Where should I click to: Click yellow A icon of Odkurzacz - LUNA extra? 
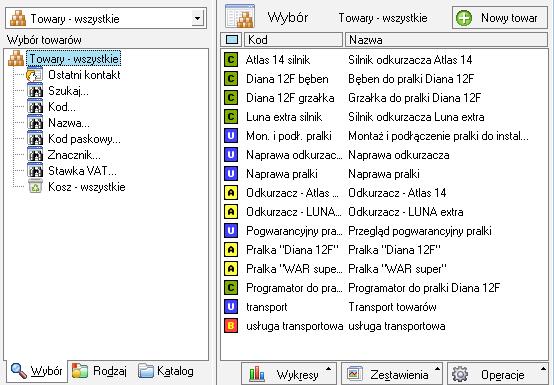[231, 212]
